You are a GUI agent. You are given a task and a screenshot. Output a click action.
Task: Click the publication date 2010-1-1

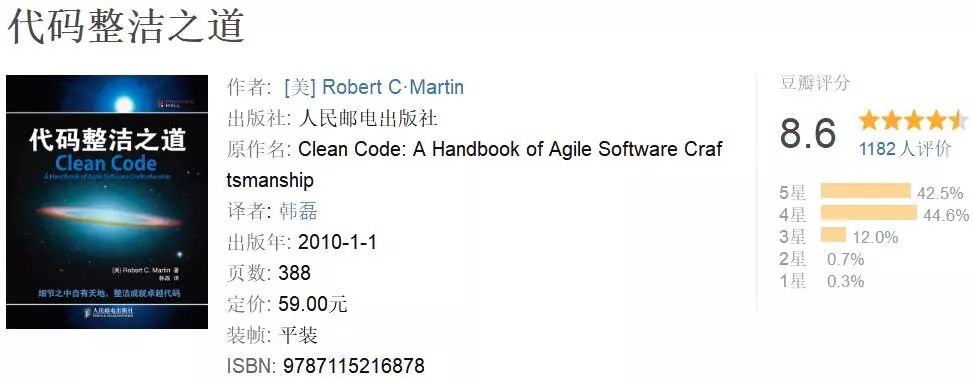click(337, 242)
